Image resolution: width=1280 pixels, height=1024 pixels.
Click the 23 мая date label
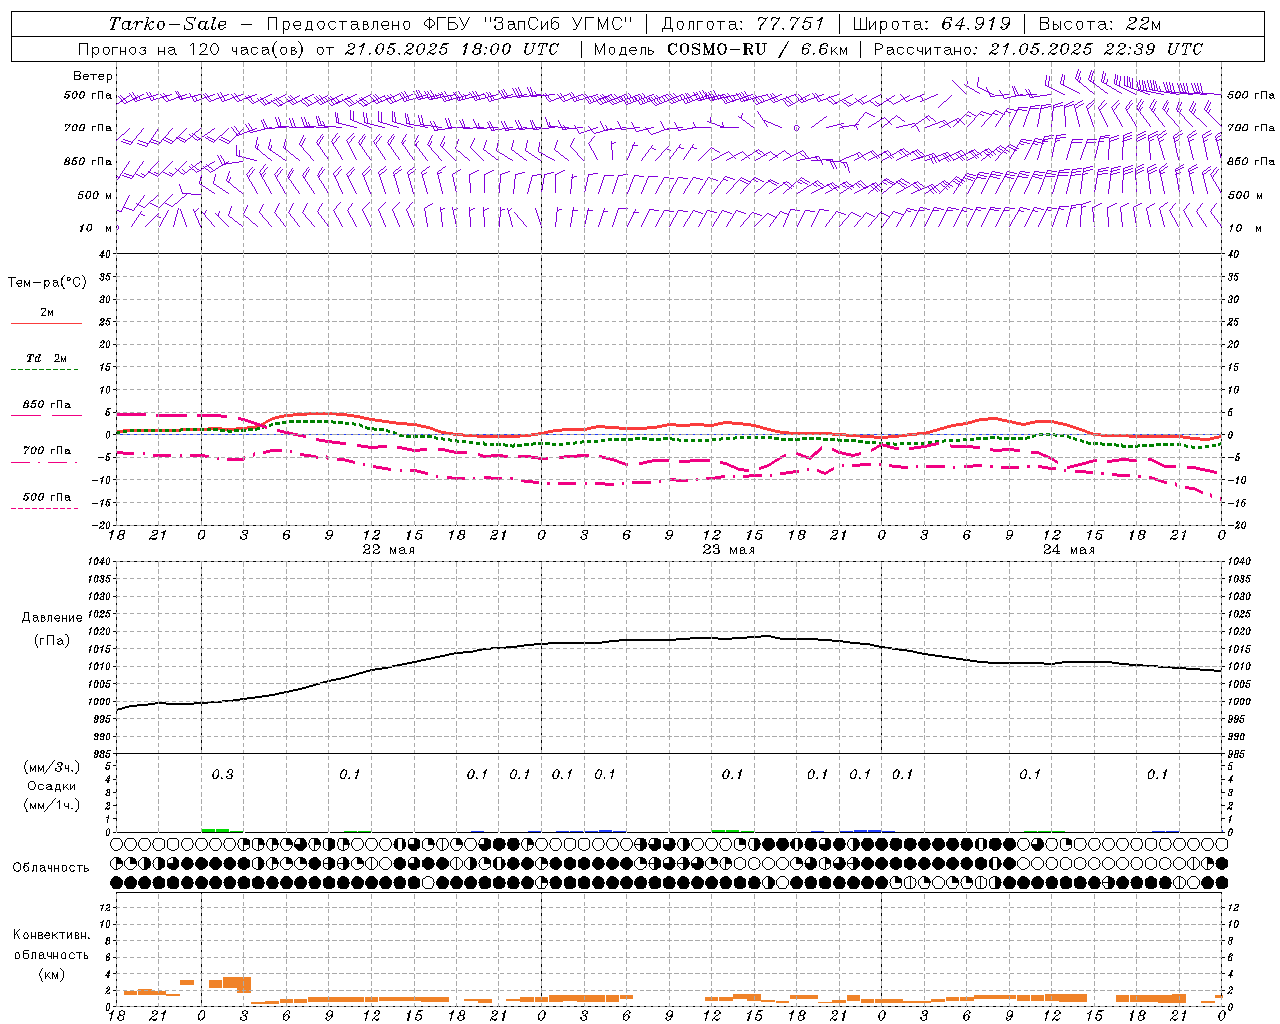728,550
